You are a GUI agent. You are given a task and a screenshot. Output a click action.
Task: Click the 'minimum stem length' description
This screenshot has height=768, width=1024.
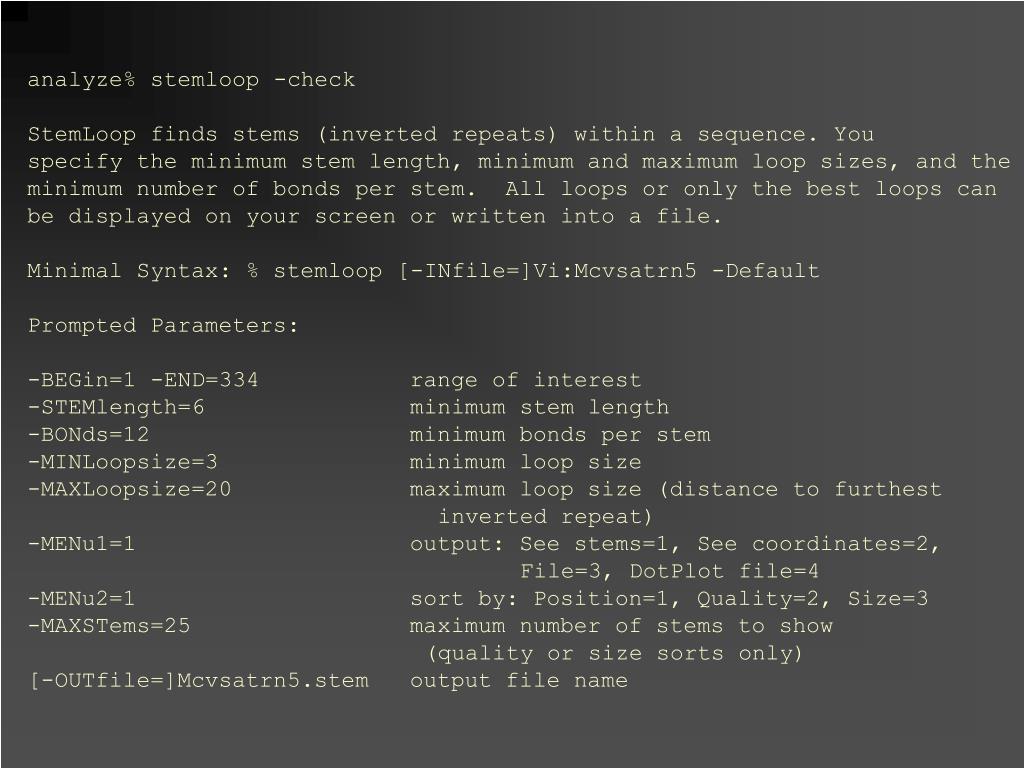(539, 408)
